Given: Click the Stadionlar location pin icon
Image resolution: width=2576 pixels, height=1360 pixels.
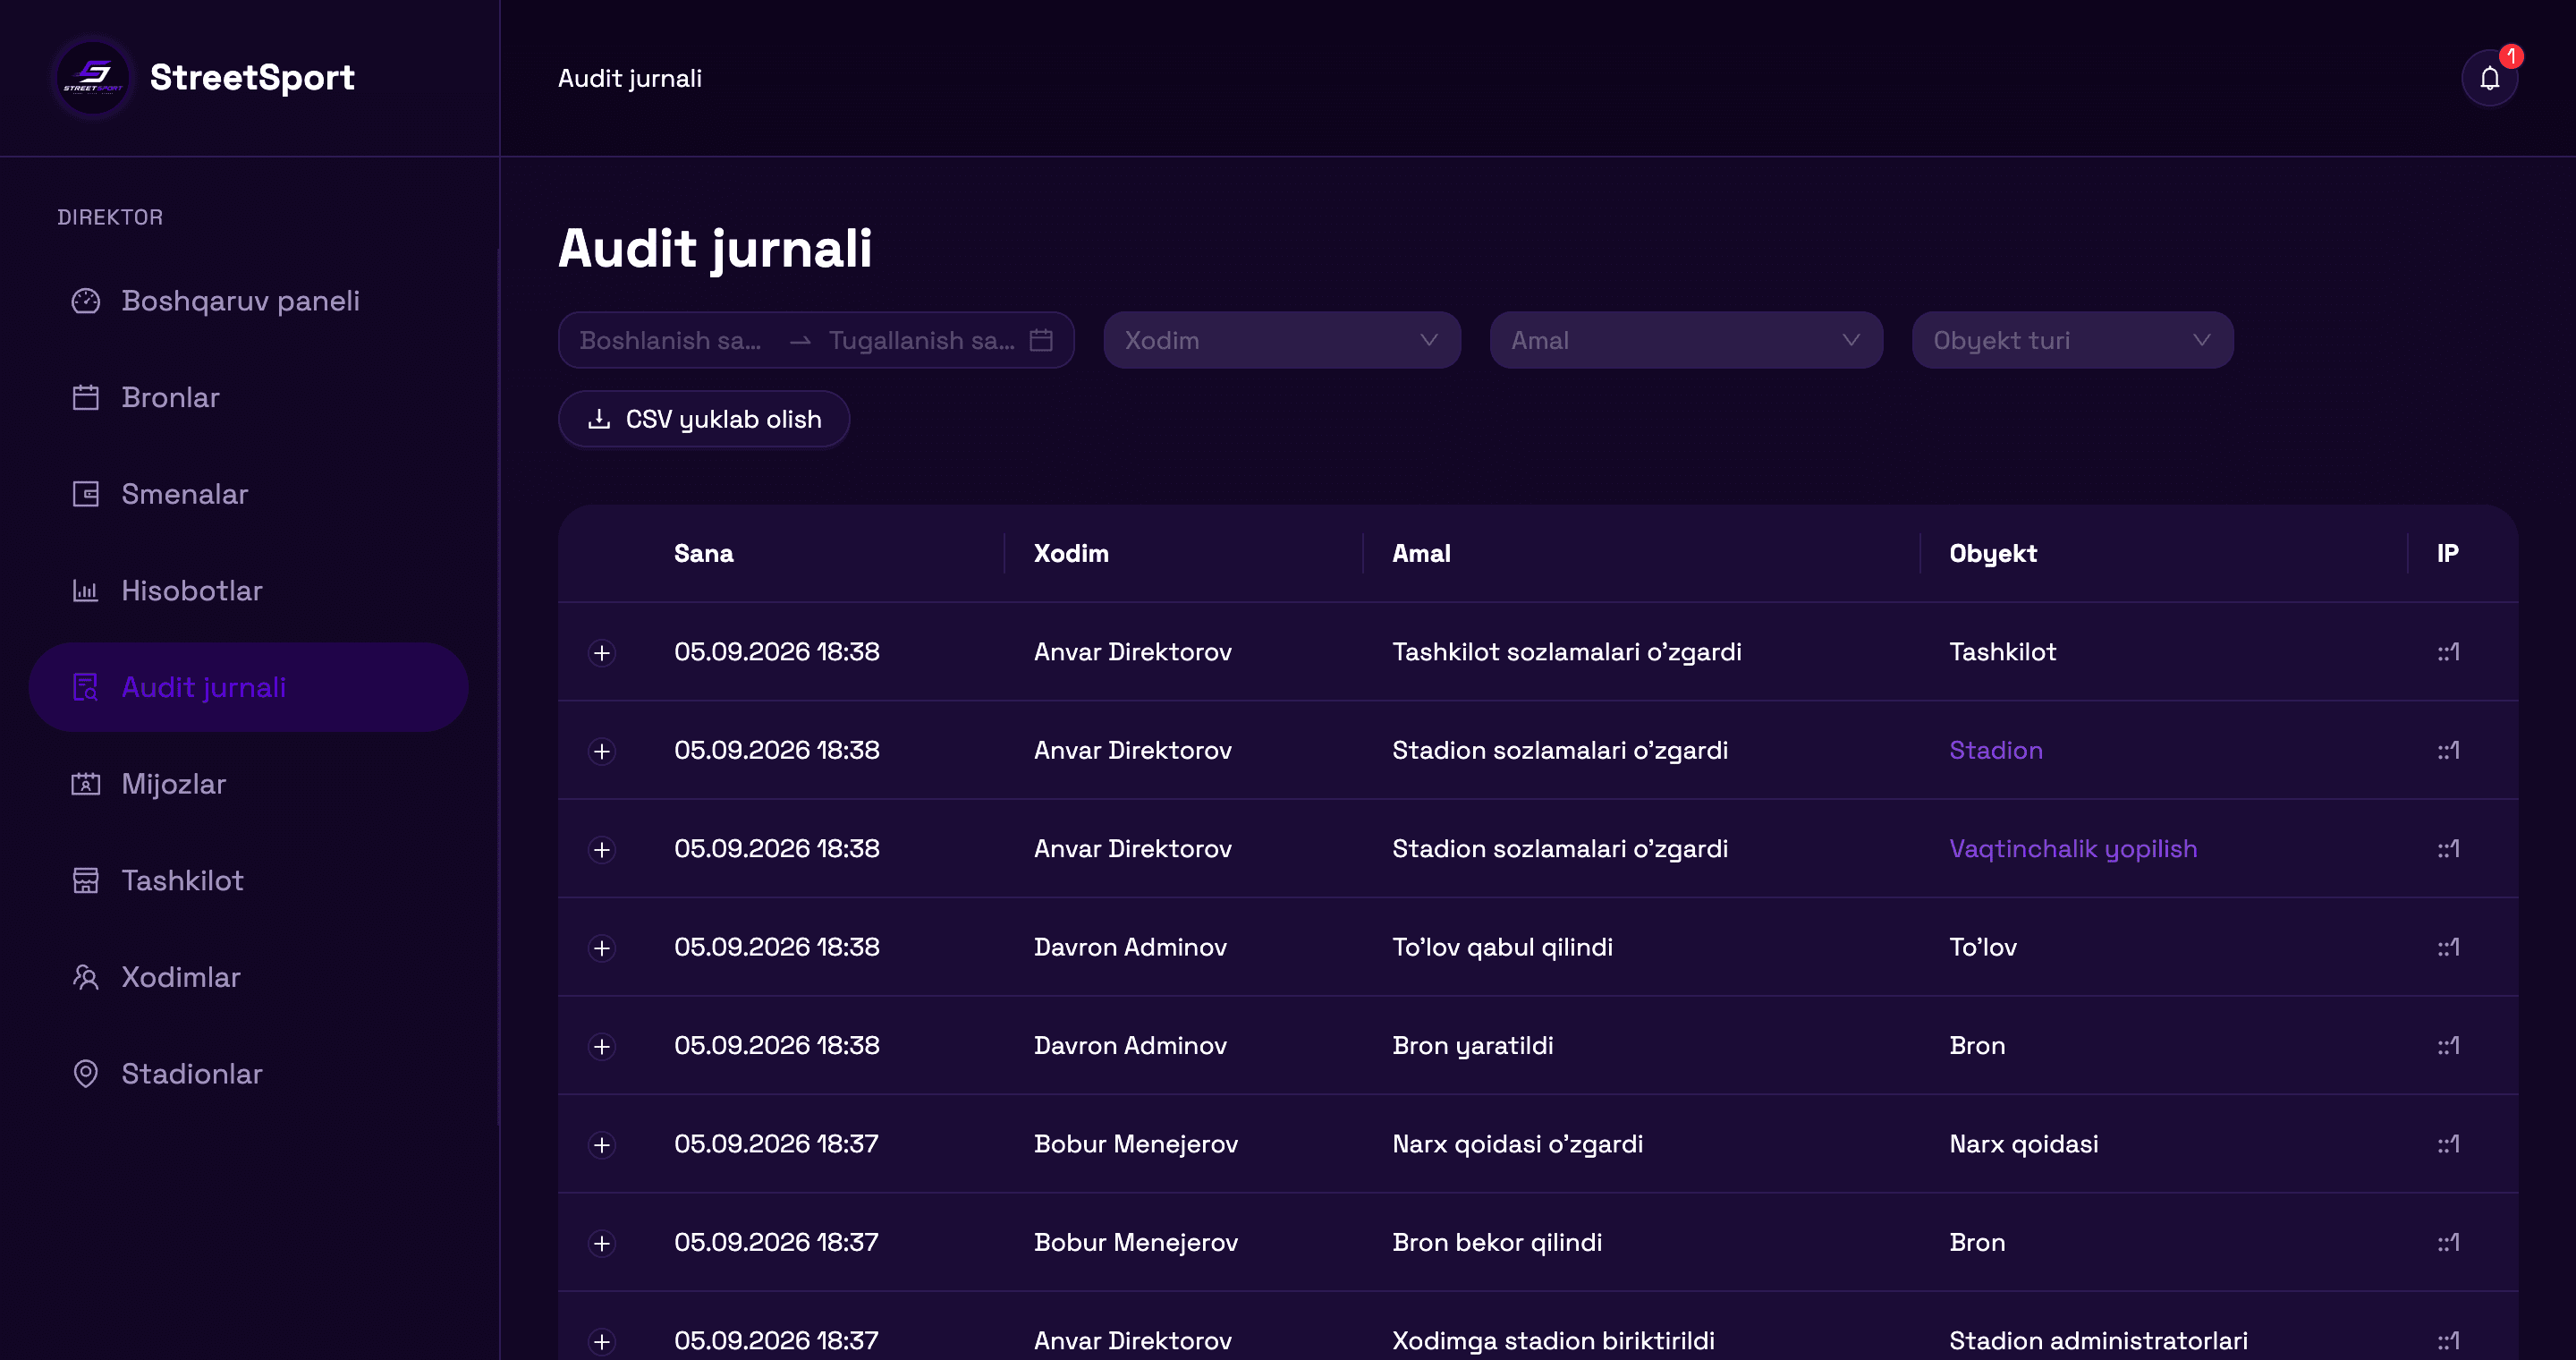Looking at the screenshot, I should pyautogui.click(x=86, y=1074).
